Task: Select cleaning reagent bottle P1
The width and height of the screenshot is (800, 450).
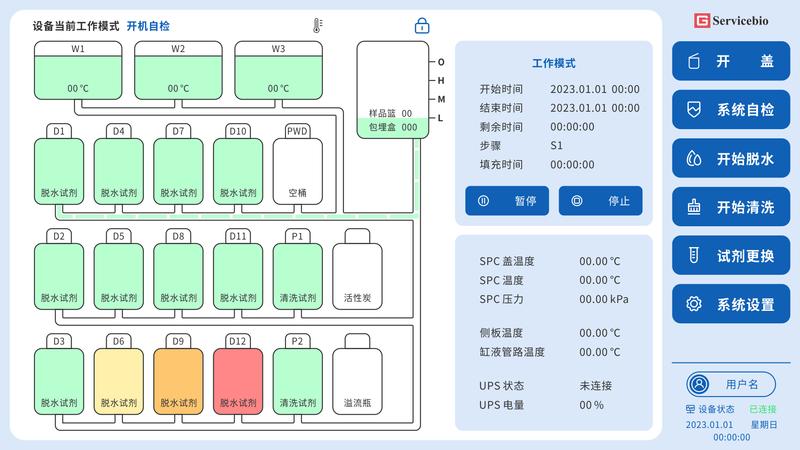Action: pos(297,269)
